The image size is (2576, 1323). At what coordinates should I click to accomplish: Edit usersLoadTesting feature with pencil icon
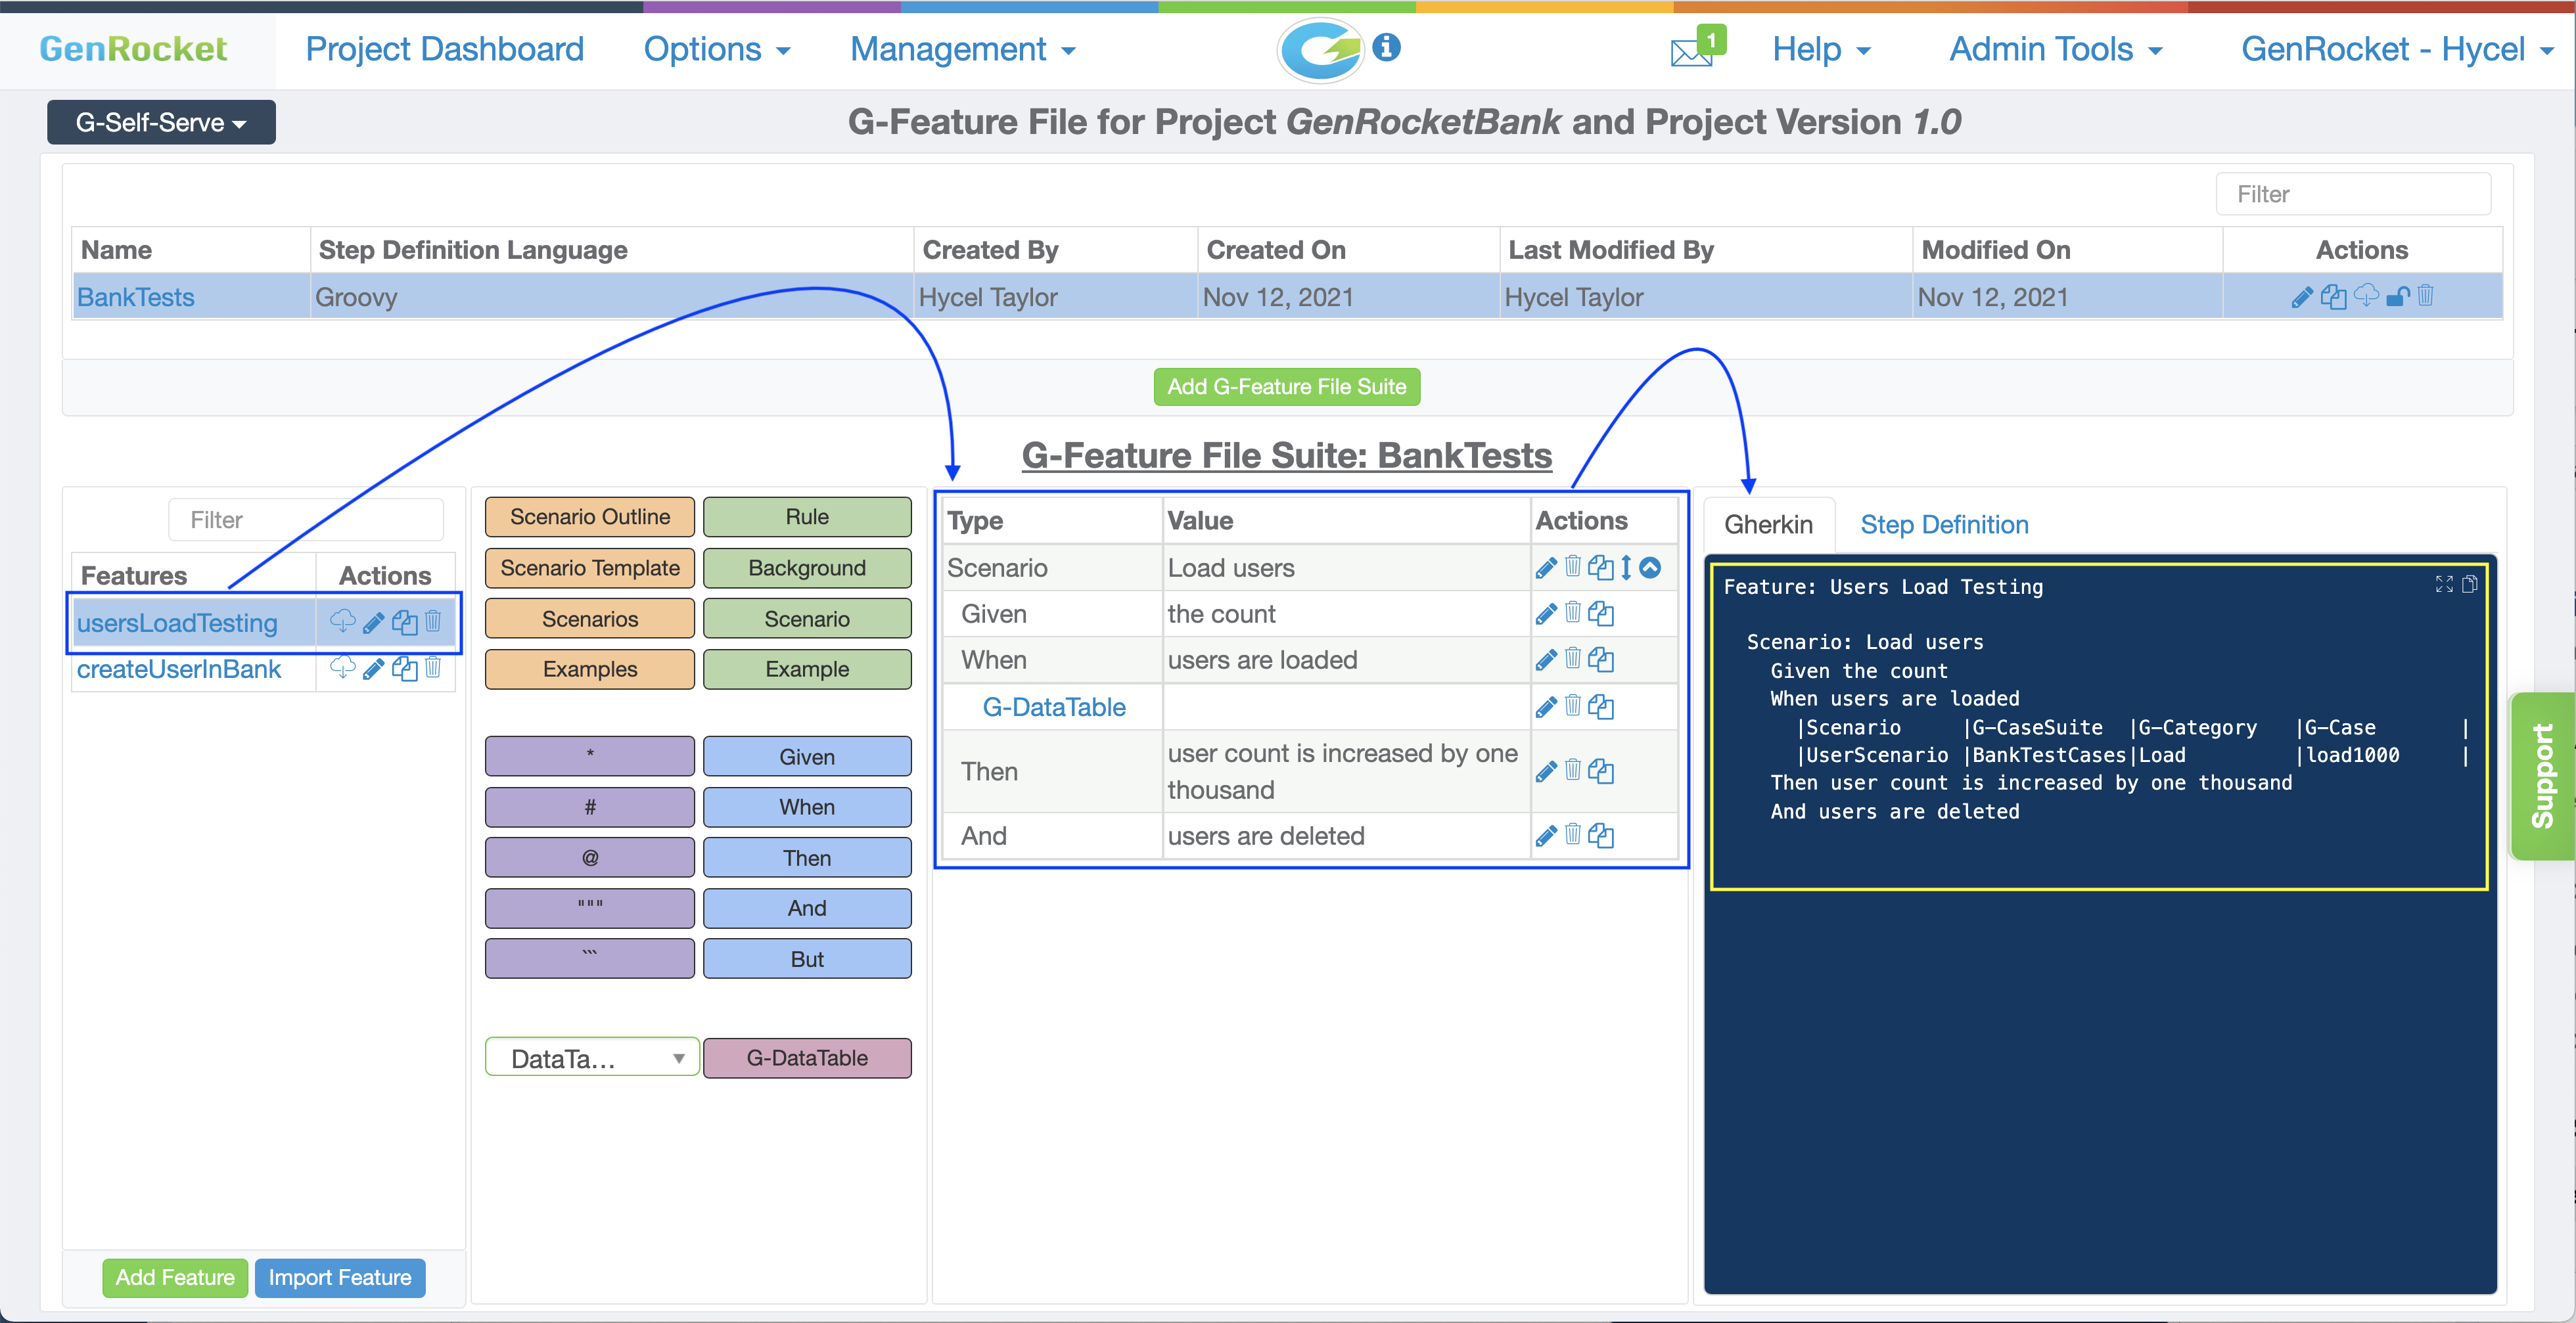click(373, 623)
